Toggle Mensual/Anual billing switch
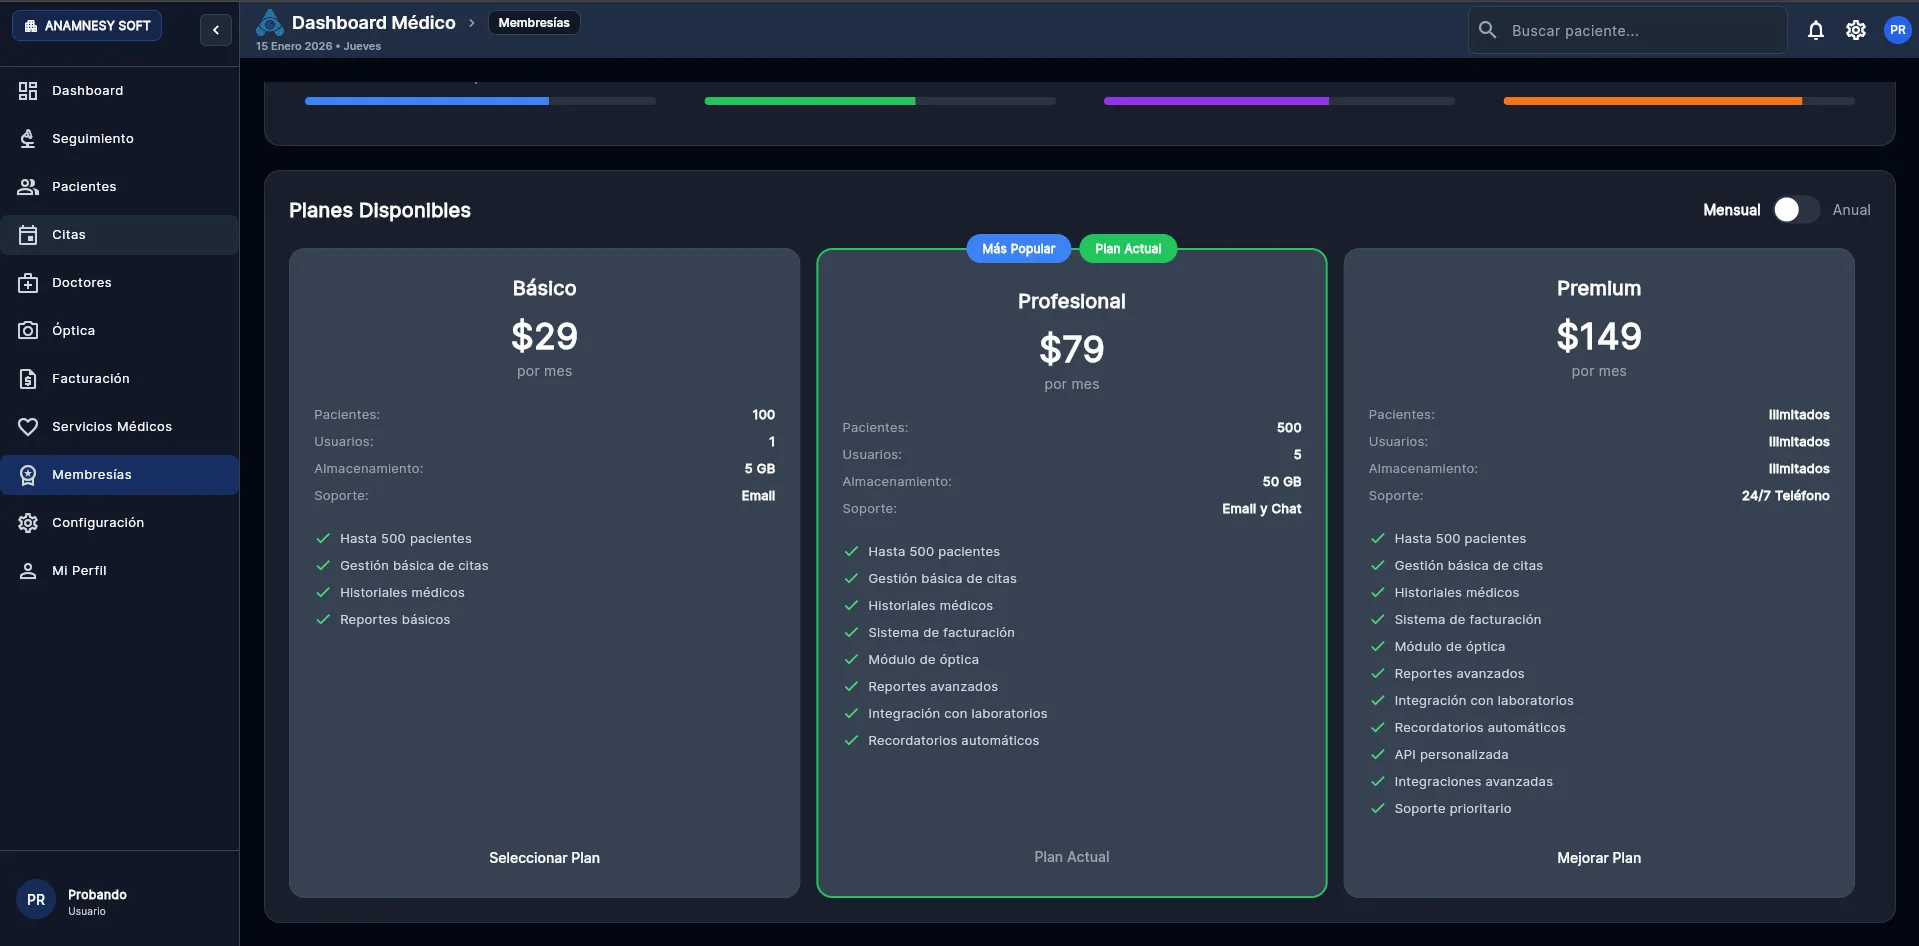Screen dimensions: 1919x946 (1796, 210)
